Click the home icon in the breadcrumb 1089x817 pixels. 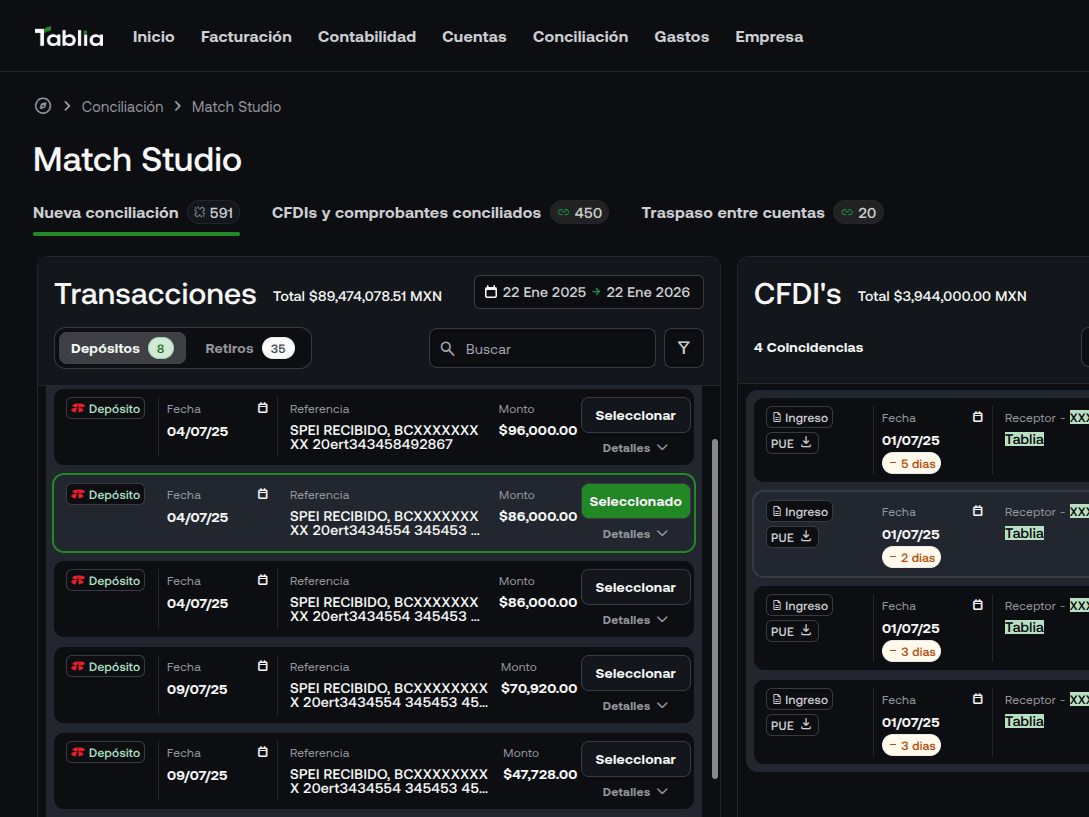[x=42, y=106]
